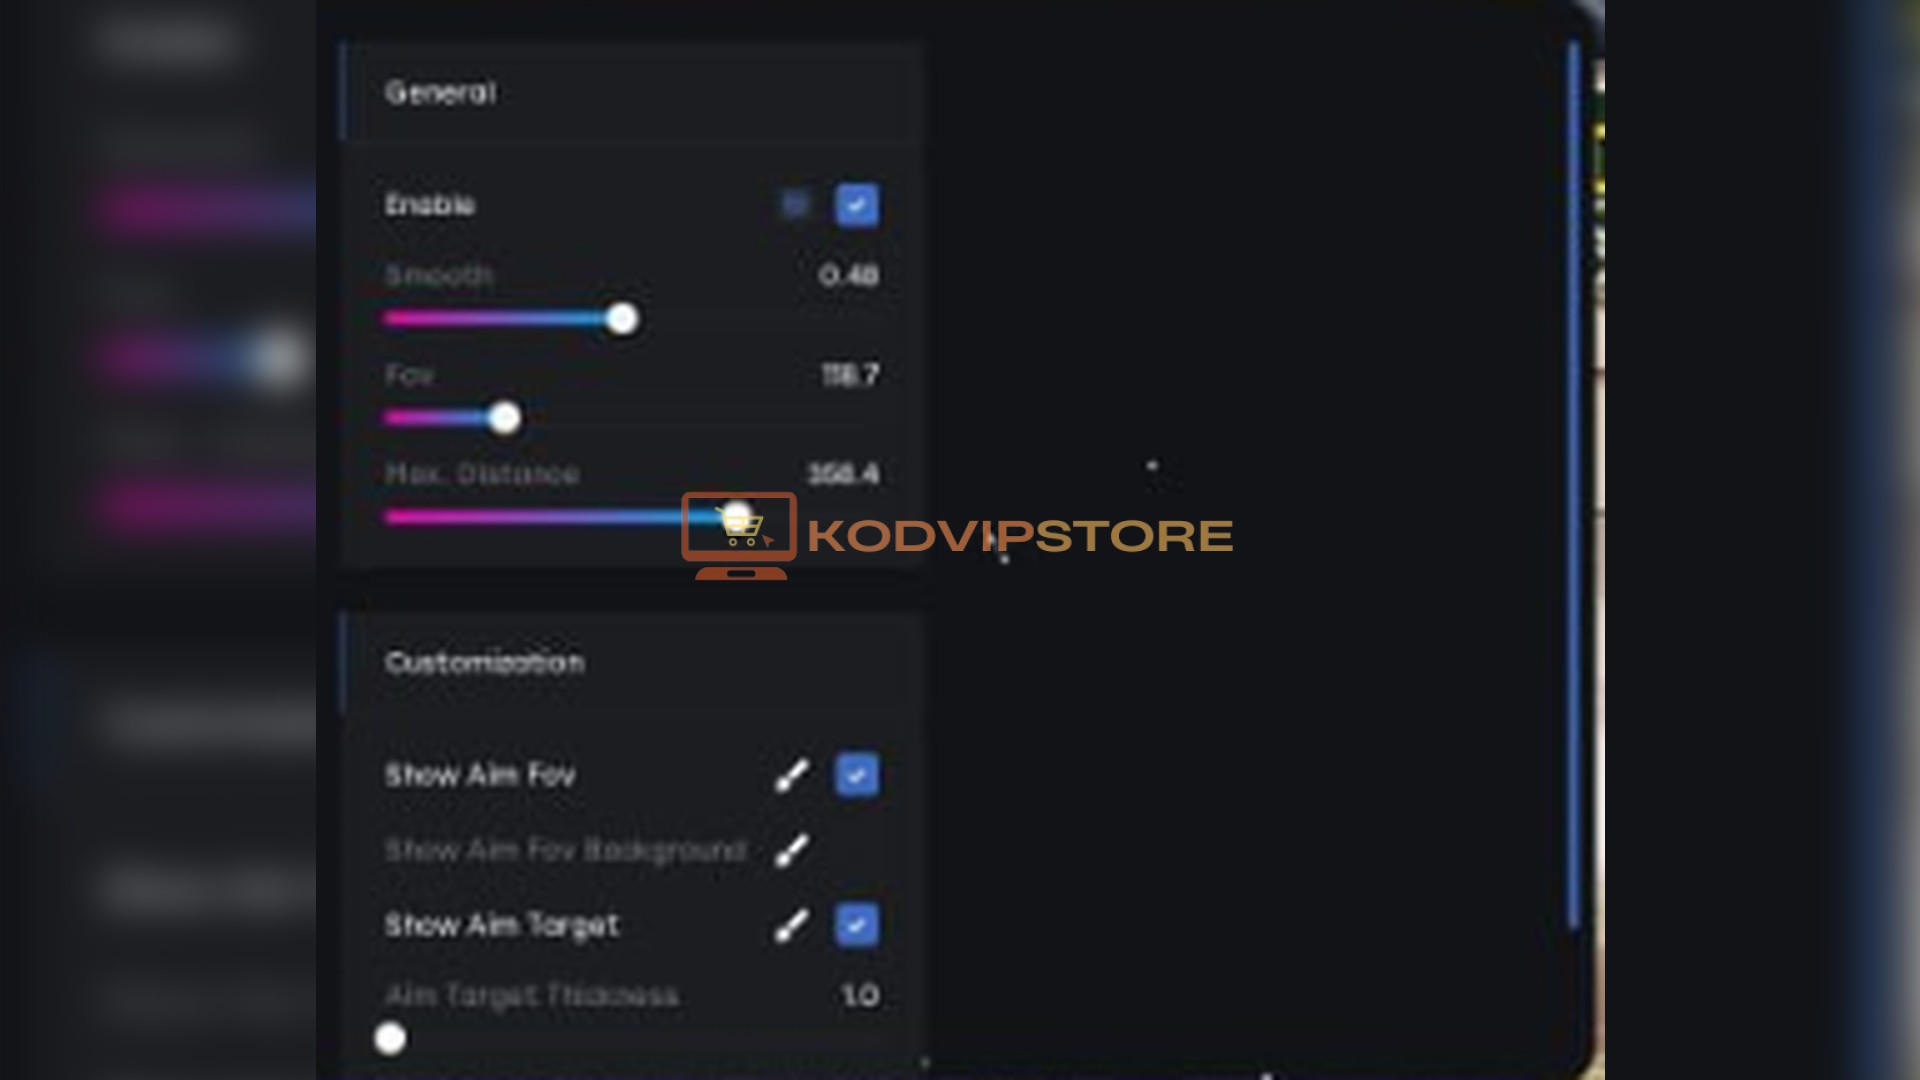Toggle the Enable checkbox in General

click(x=857, y=205)
